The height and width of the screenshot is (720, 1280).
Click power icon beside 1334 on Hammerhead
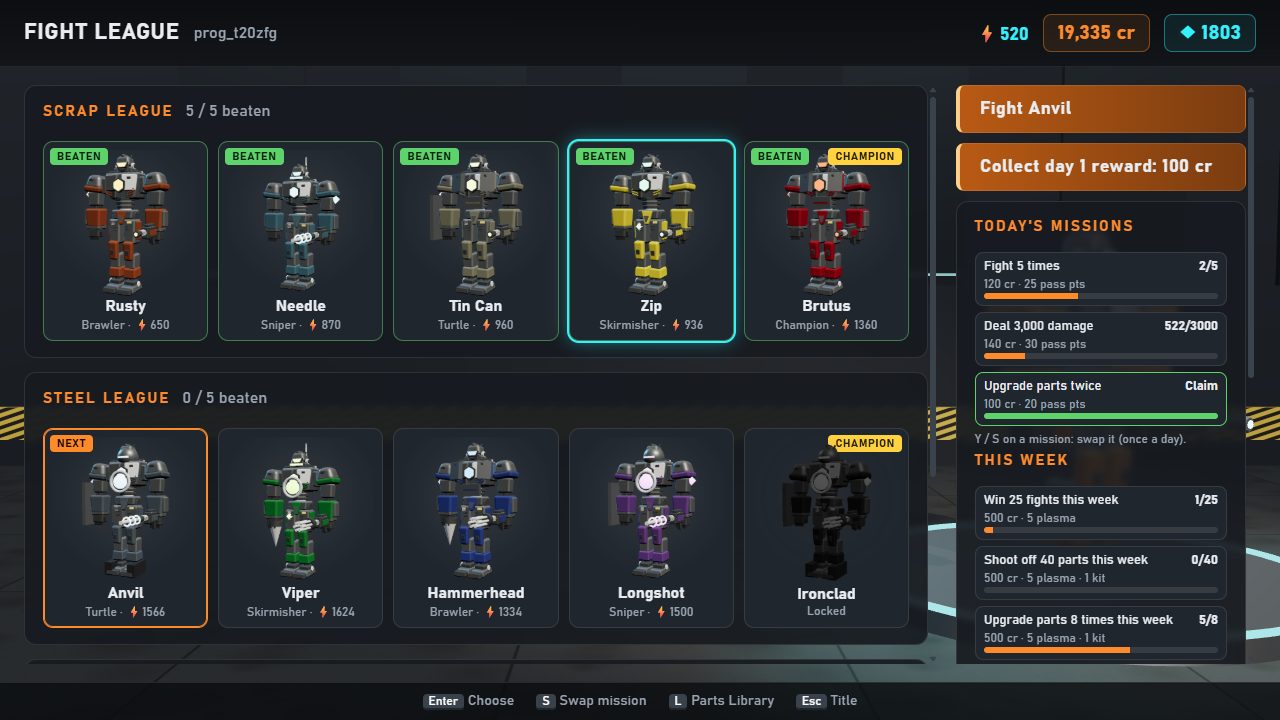click(x=490, y=612)
